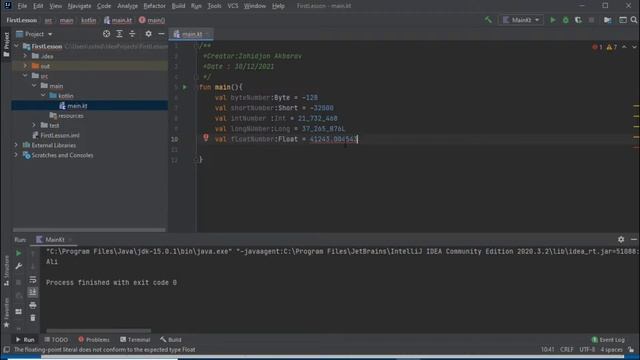640x360 pixels.
Task: Collapse All icon in Project panel
Action: point(132,34)
